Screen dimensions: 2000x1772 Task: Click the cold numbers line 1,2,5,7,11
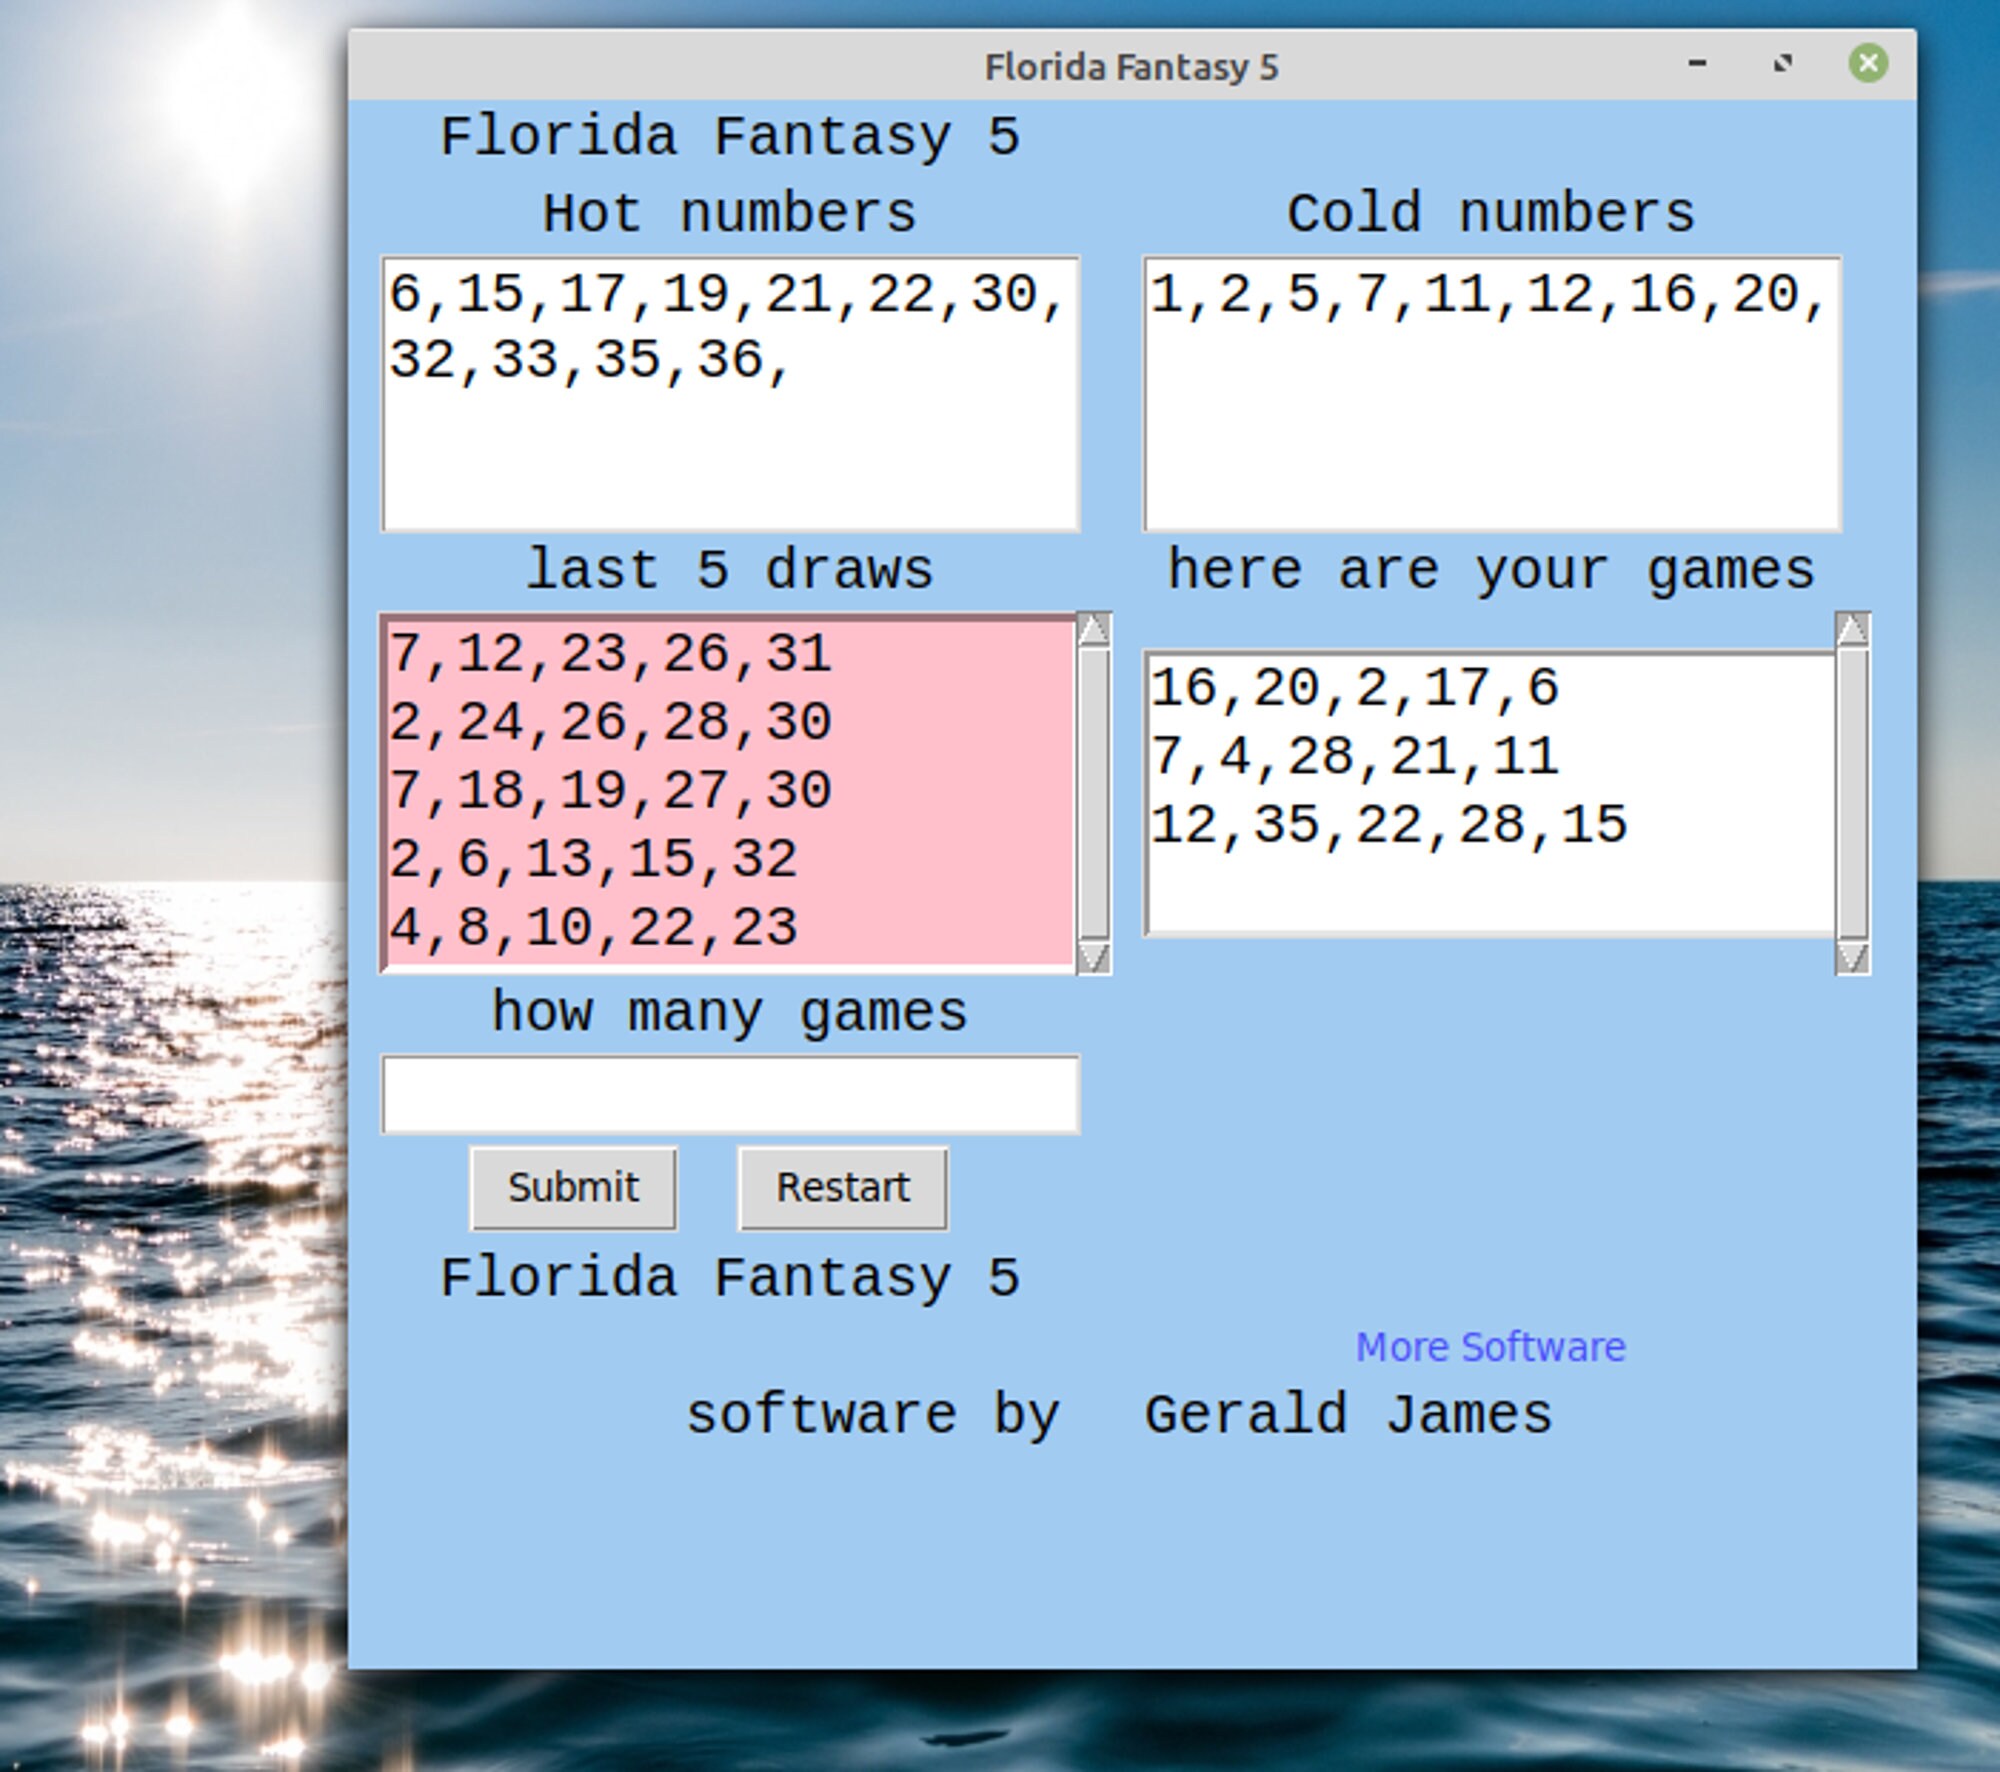[x=1489, y=295]
